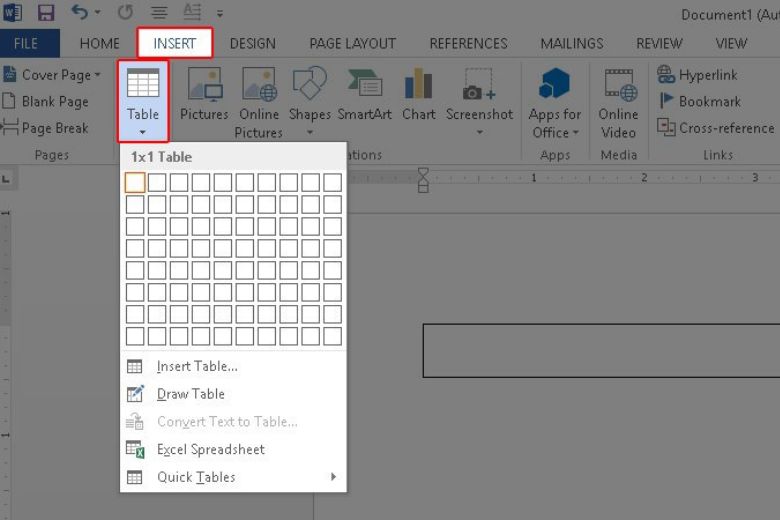This screenshot has height=520, width=780.
Task: Select the 1x1 cell in table grid
Action: 135,183
